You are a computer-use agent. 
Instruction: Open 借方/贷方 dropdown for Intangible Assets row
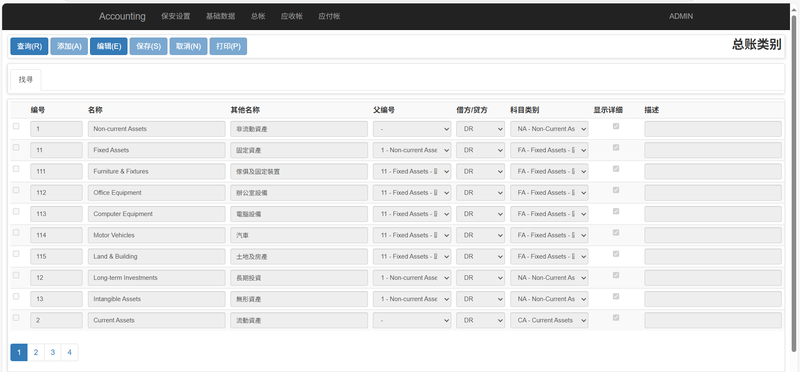pos(481,299)
